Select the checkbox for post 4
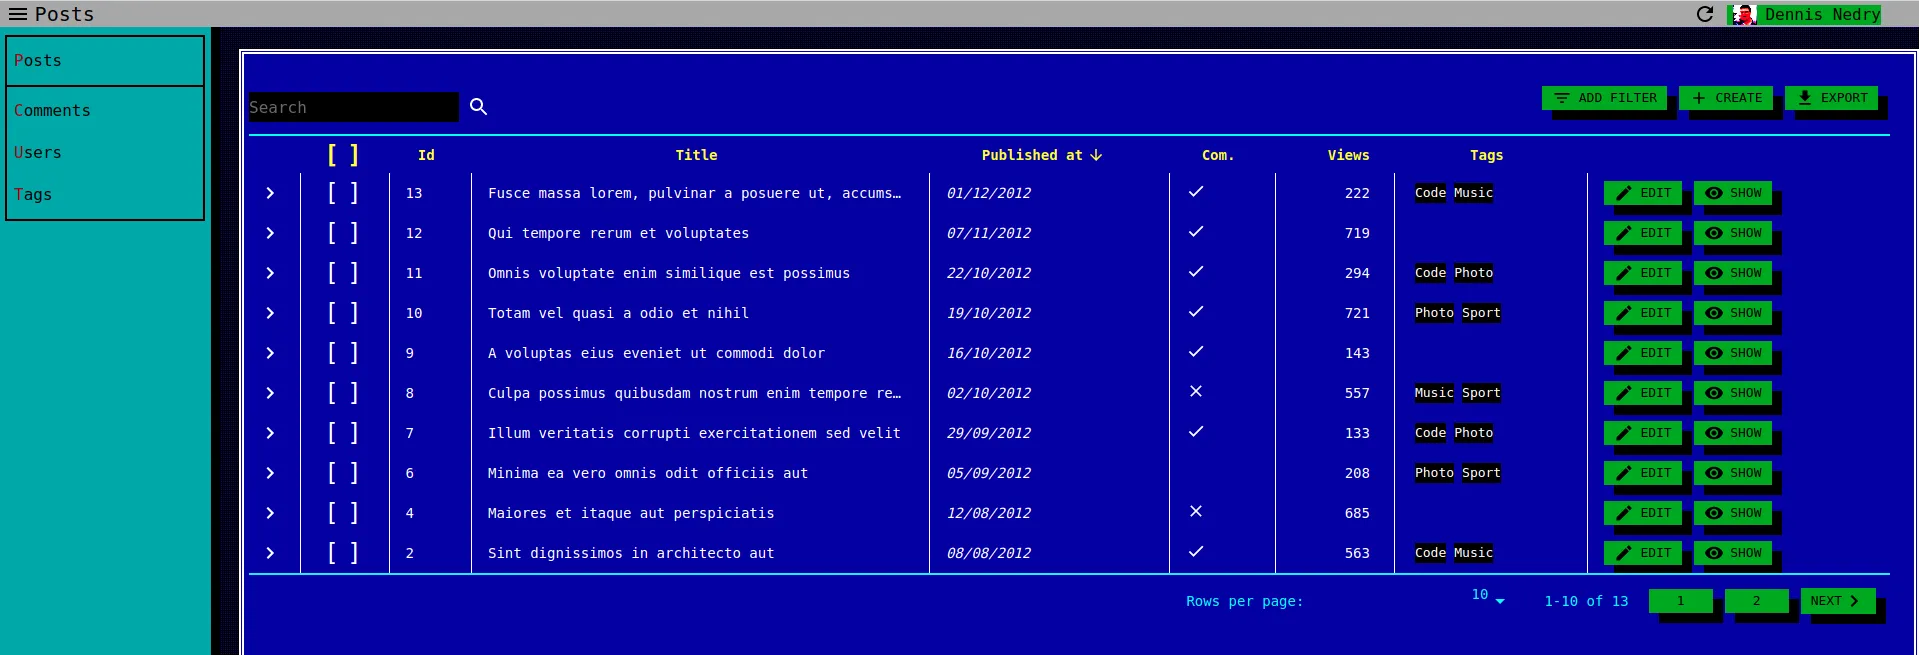This screenshot has width=1919, height=655. [x=343, y=513]
